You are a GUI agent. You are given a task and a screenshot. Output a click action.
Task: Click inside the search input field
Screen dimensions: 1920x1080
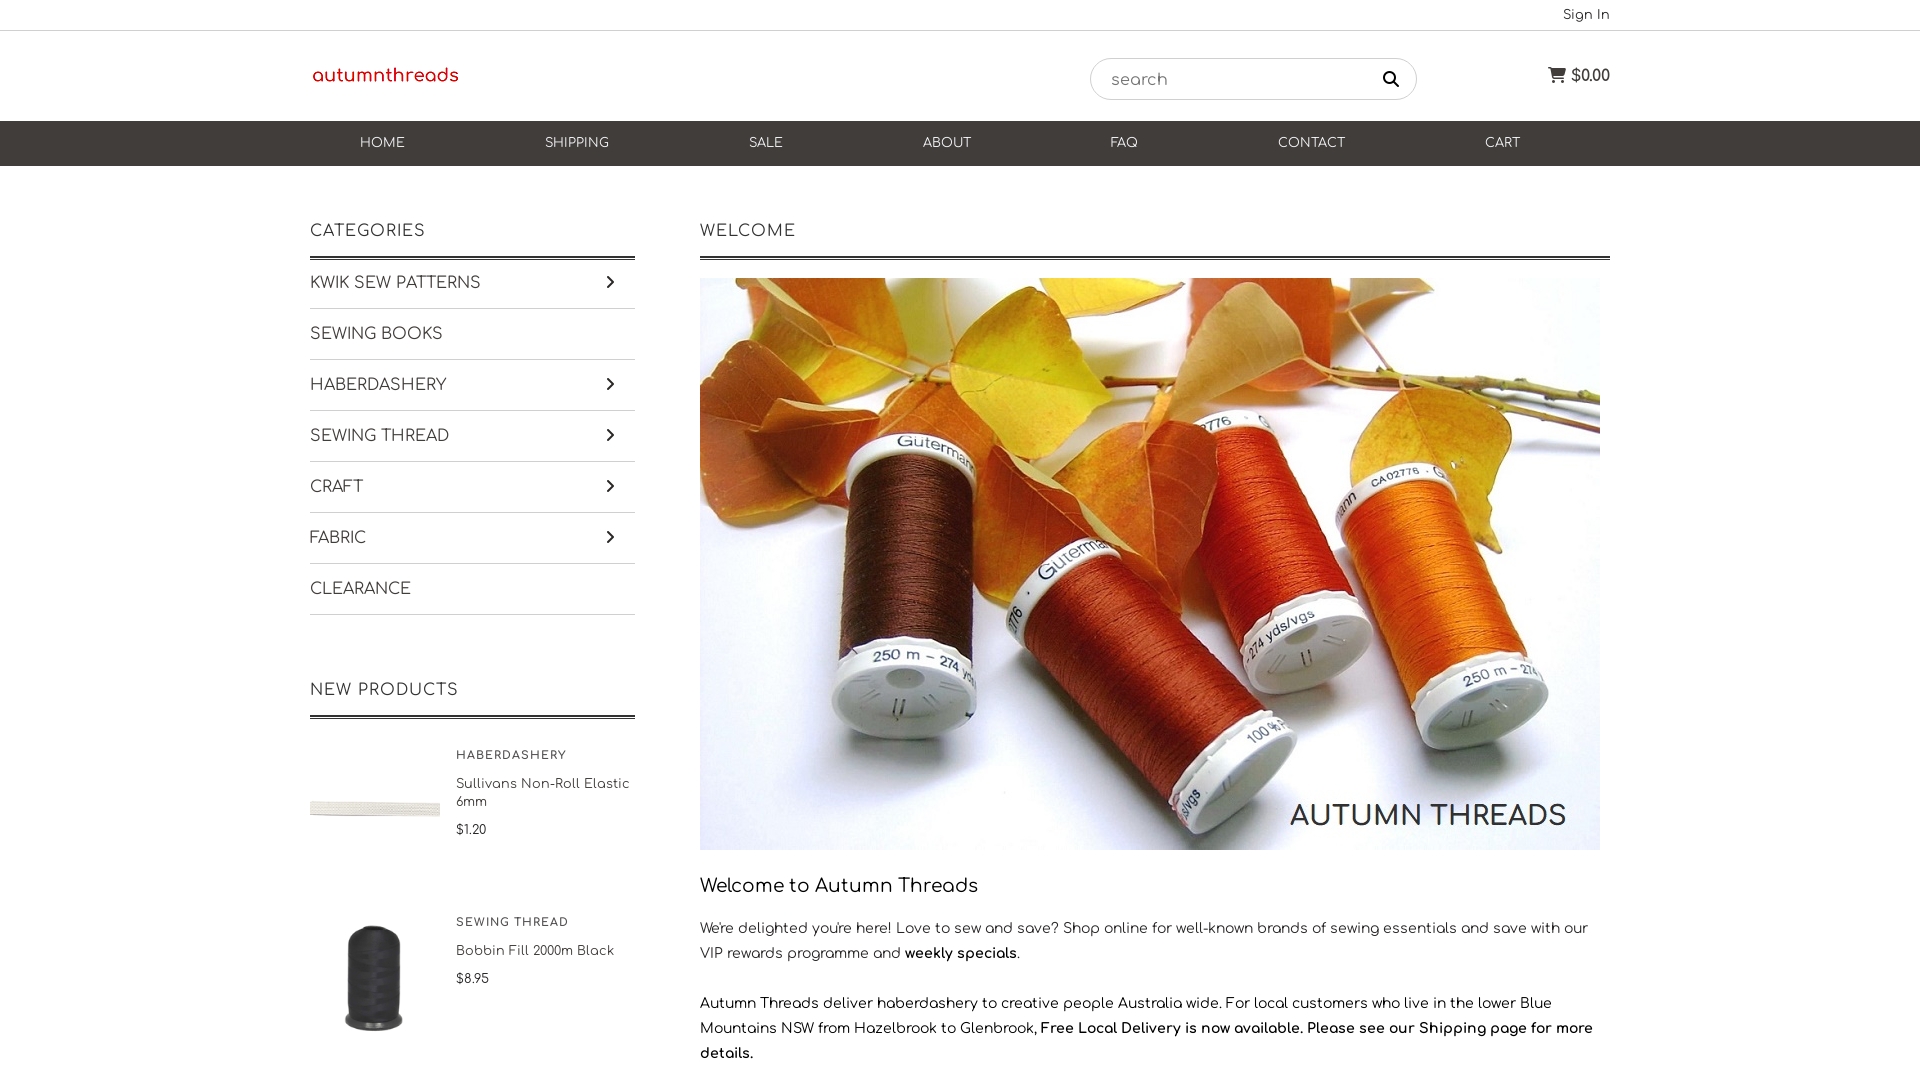(x=1230, y=80)
